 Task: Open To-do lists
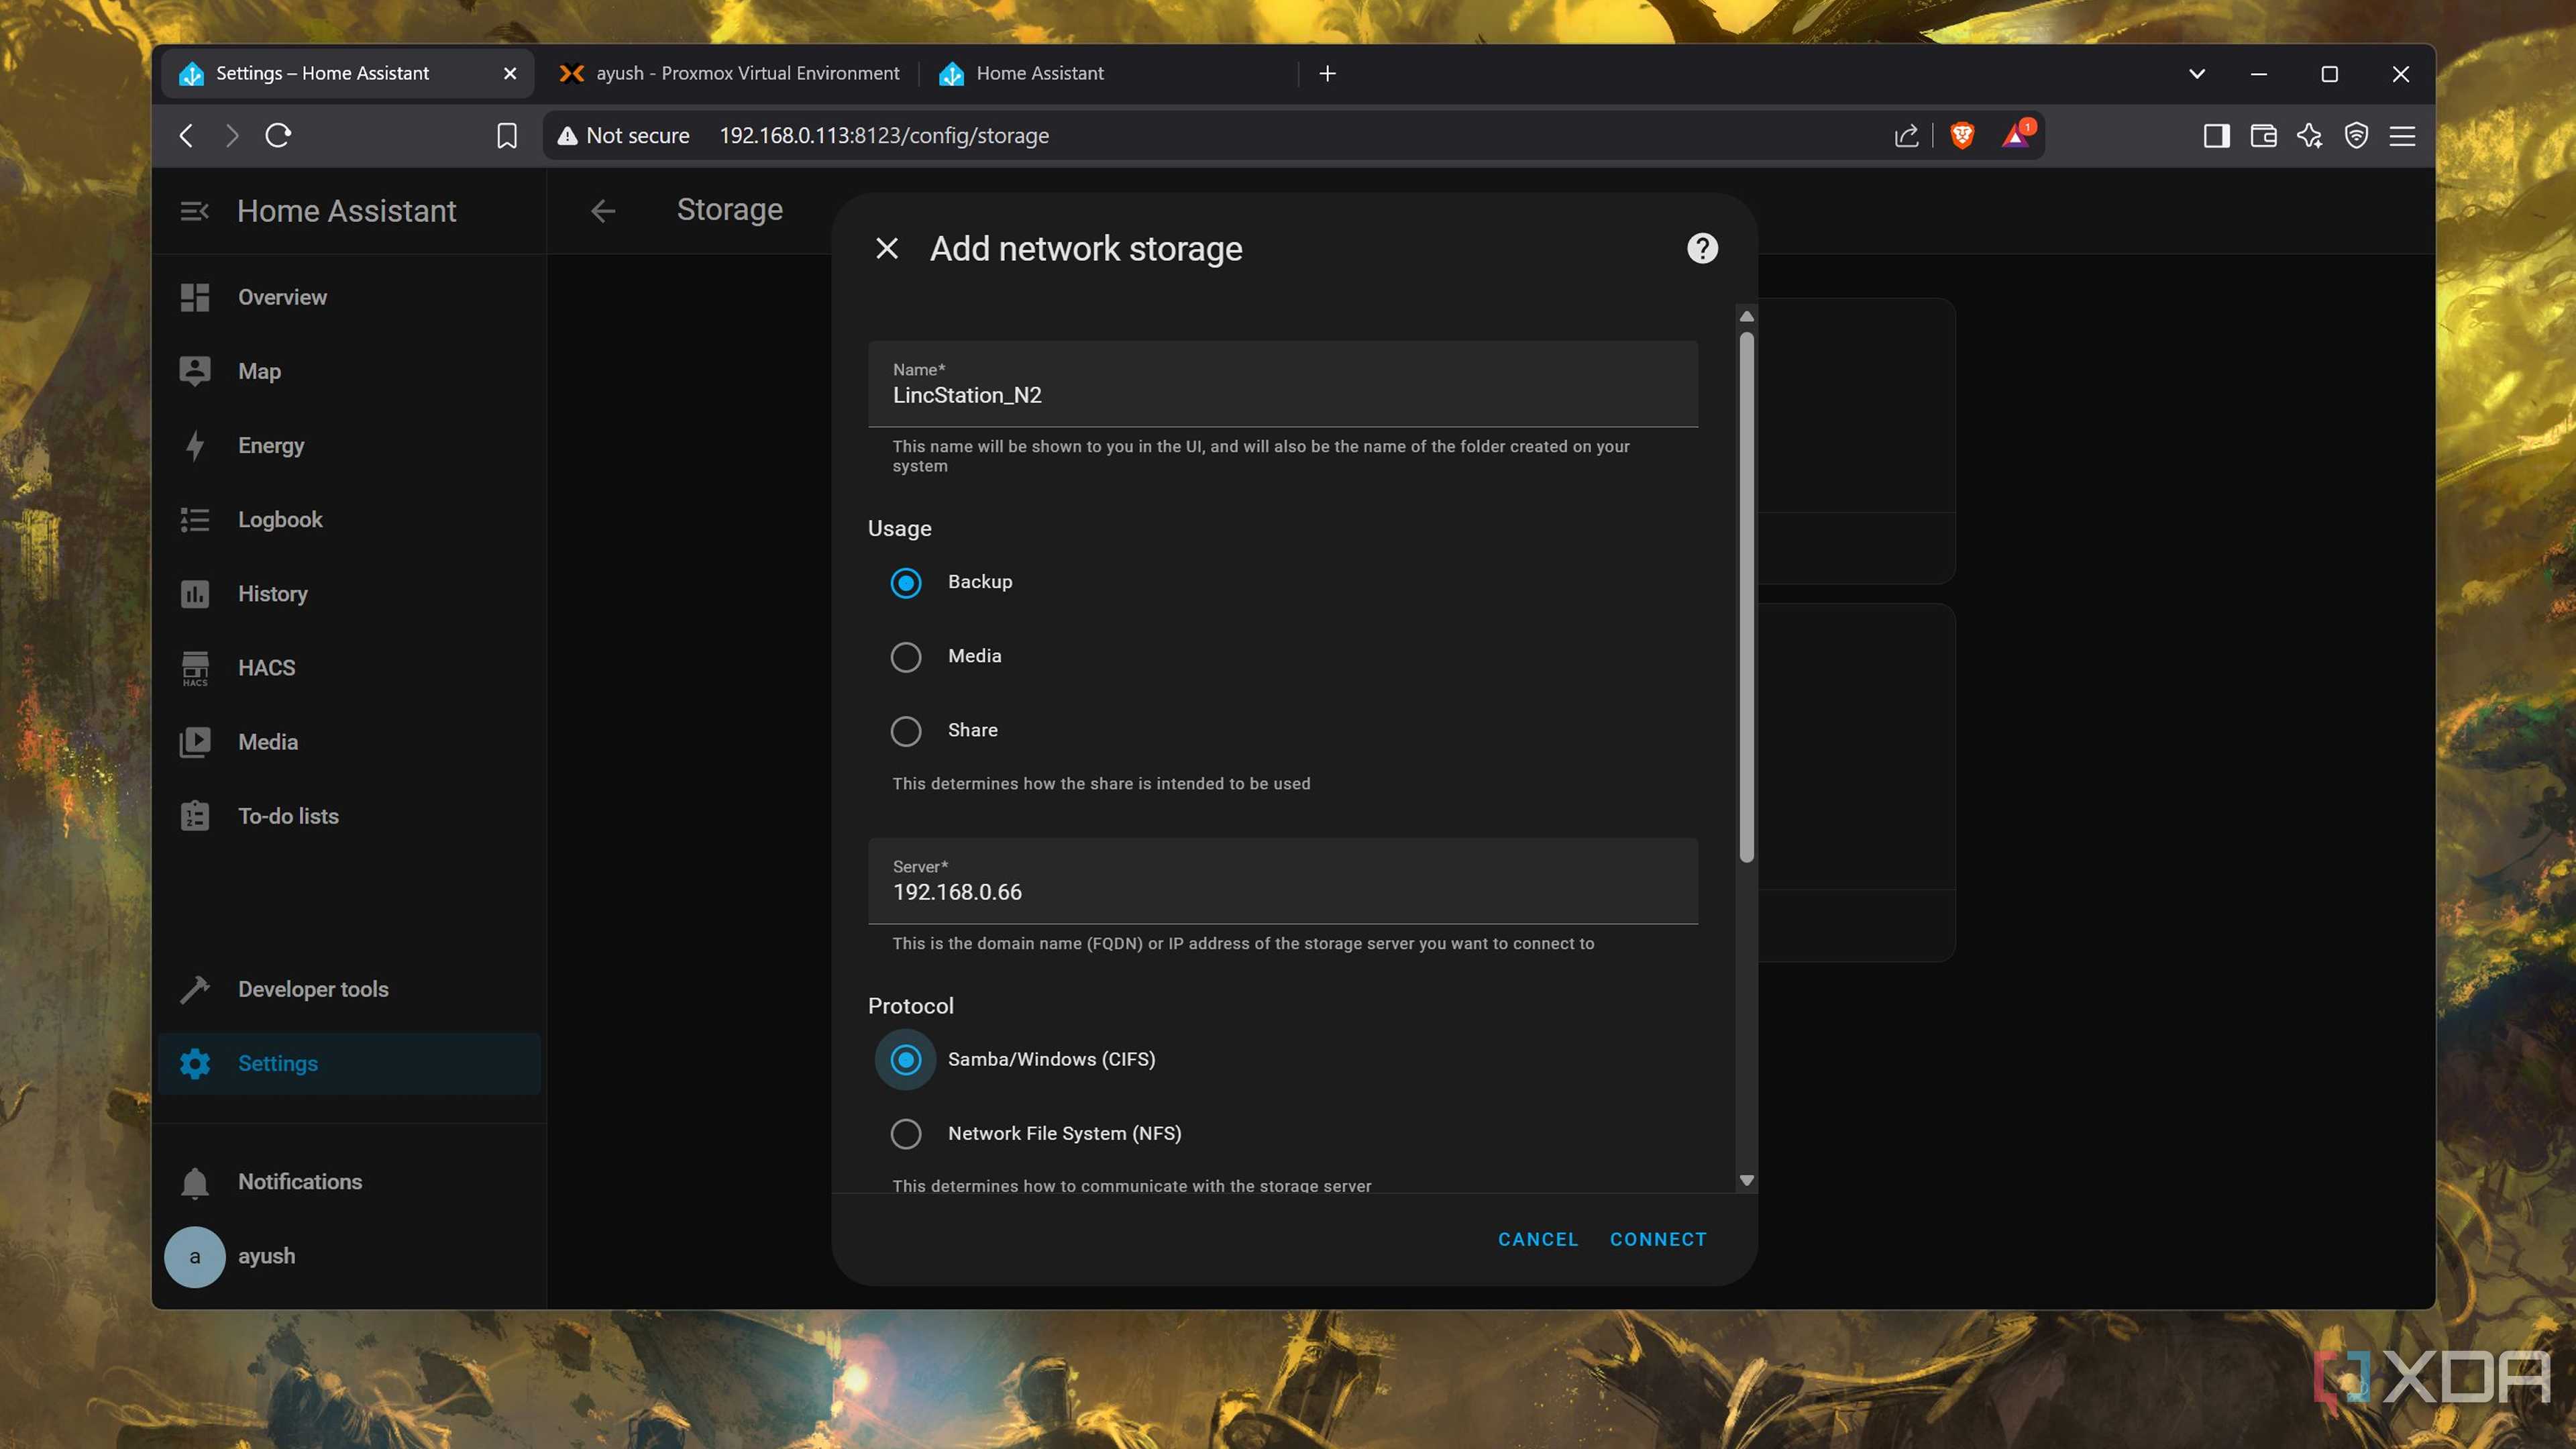349,815
